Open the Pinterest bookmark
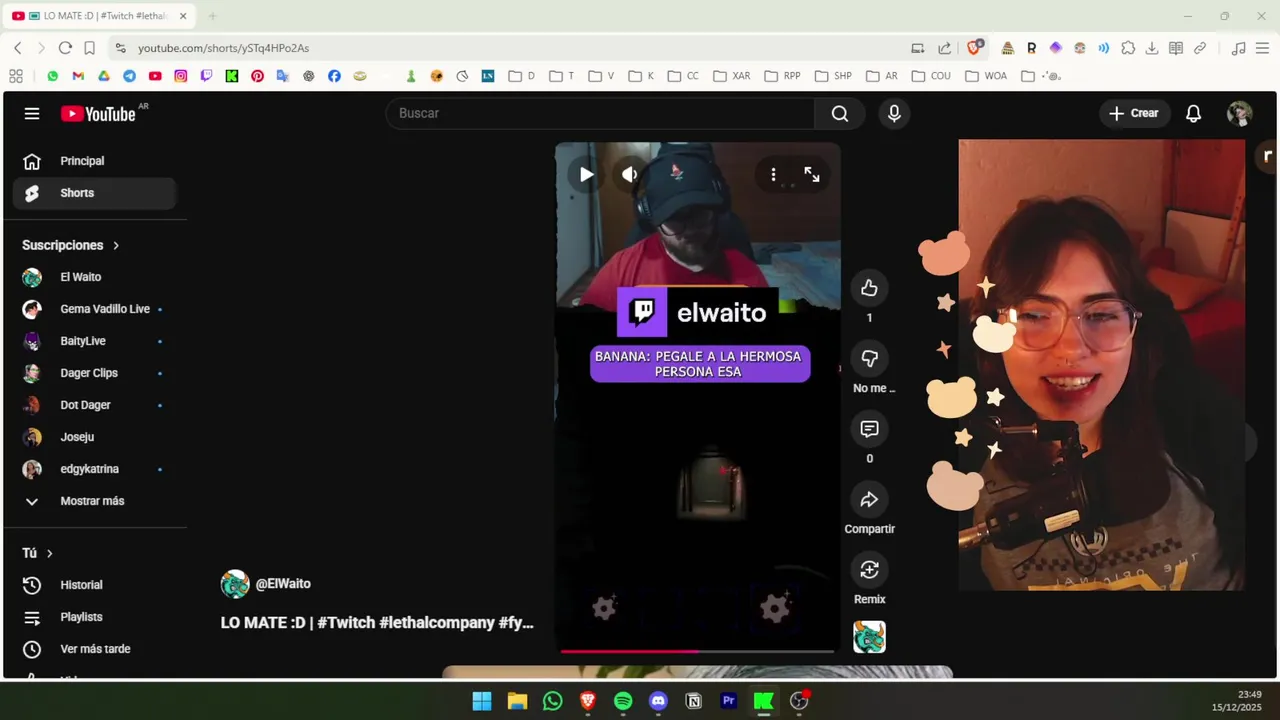This screenshot has width=1280, height=720. (x=257, y=76)
